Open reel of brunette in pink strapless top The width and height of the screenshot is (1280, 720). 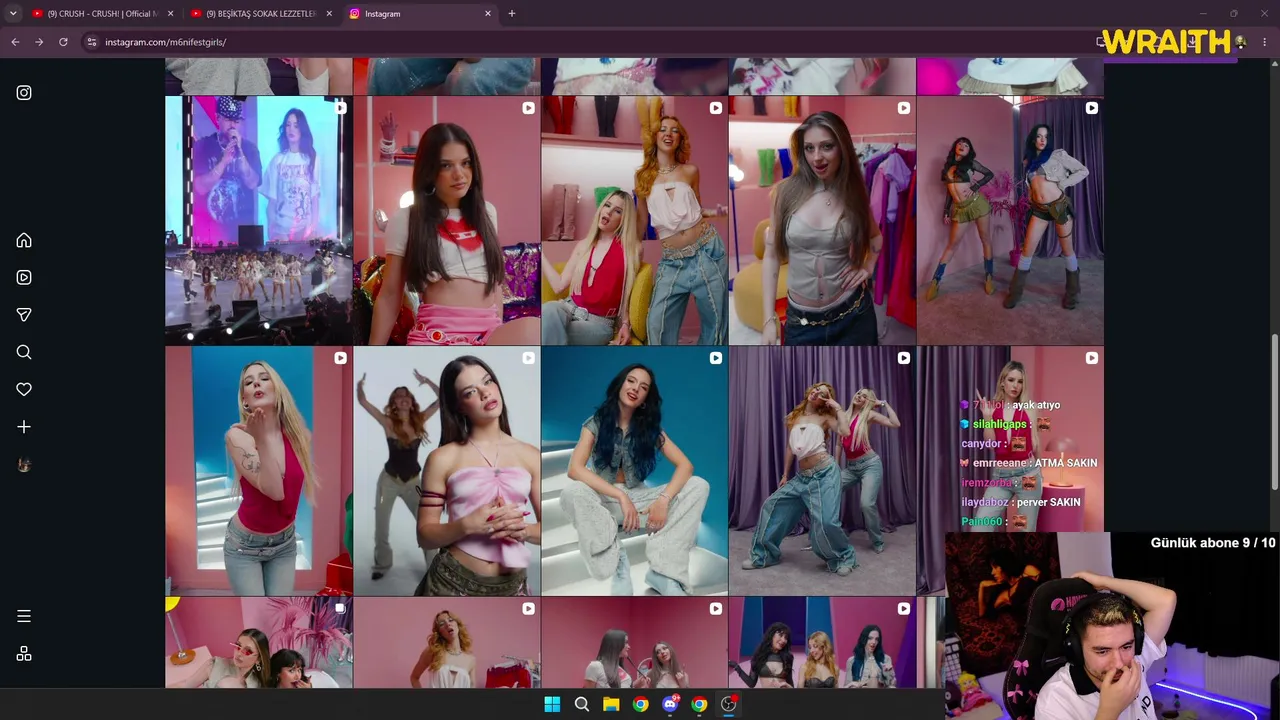coord(447,471)
